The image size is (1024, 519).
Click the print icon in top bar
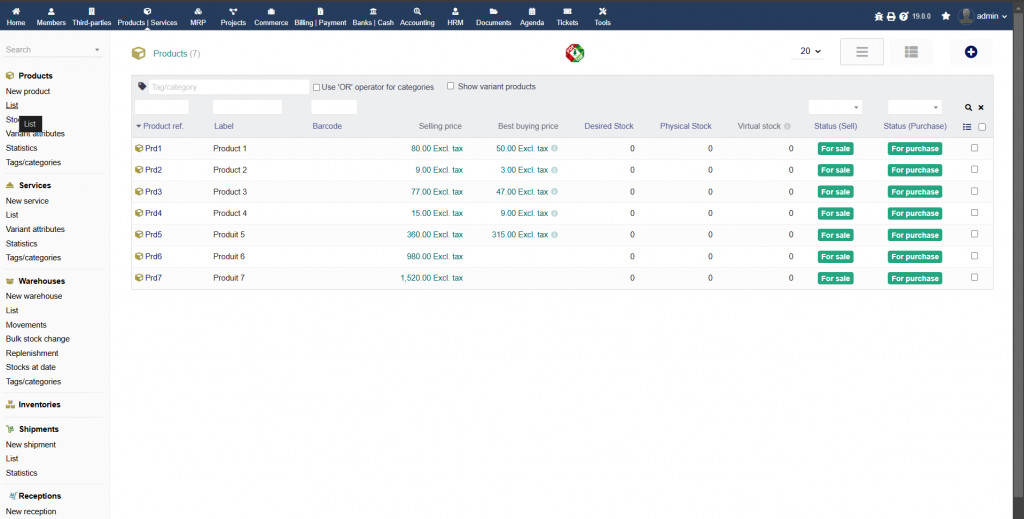(891, 16)
